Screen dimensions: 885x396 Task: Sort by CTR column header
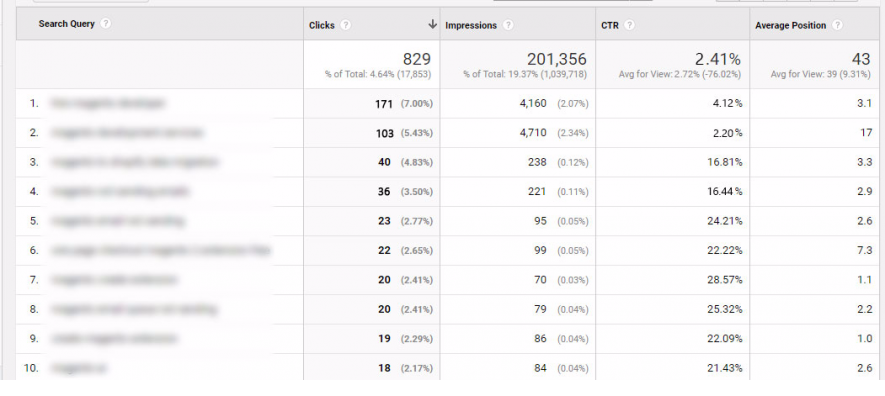(x=610, y=25)
